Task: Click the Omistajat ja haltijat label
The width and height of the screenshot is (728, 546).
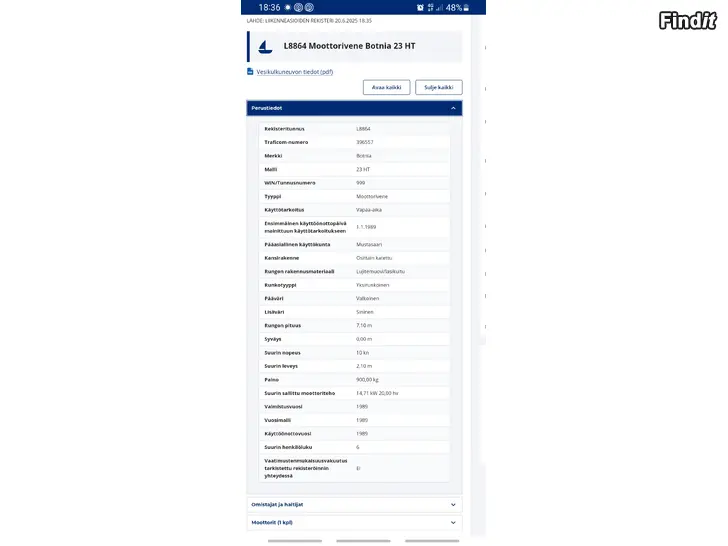Action: tap(277, 505)
